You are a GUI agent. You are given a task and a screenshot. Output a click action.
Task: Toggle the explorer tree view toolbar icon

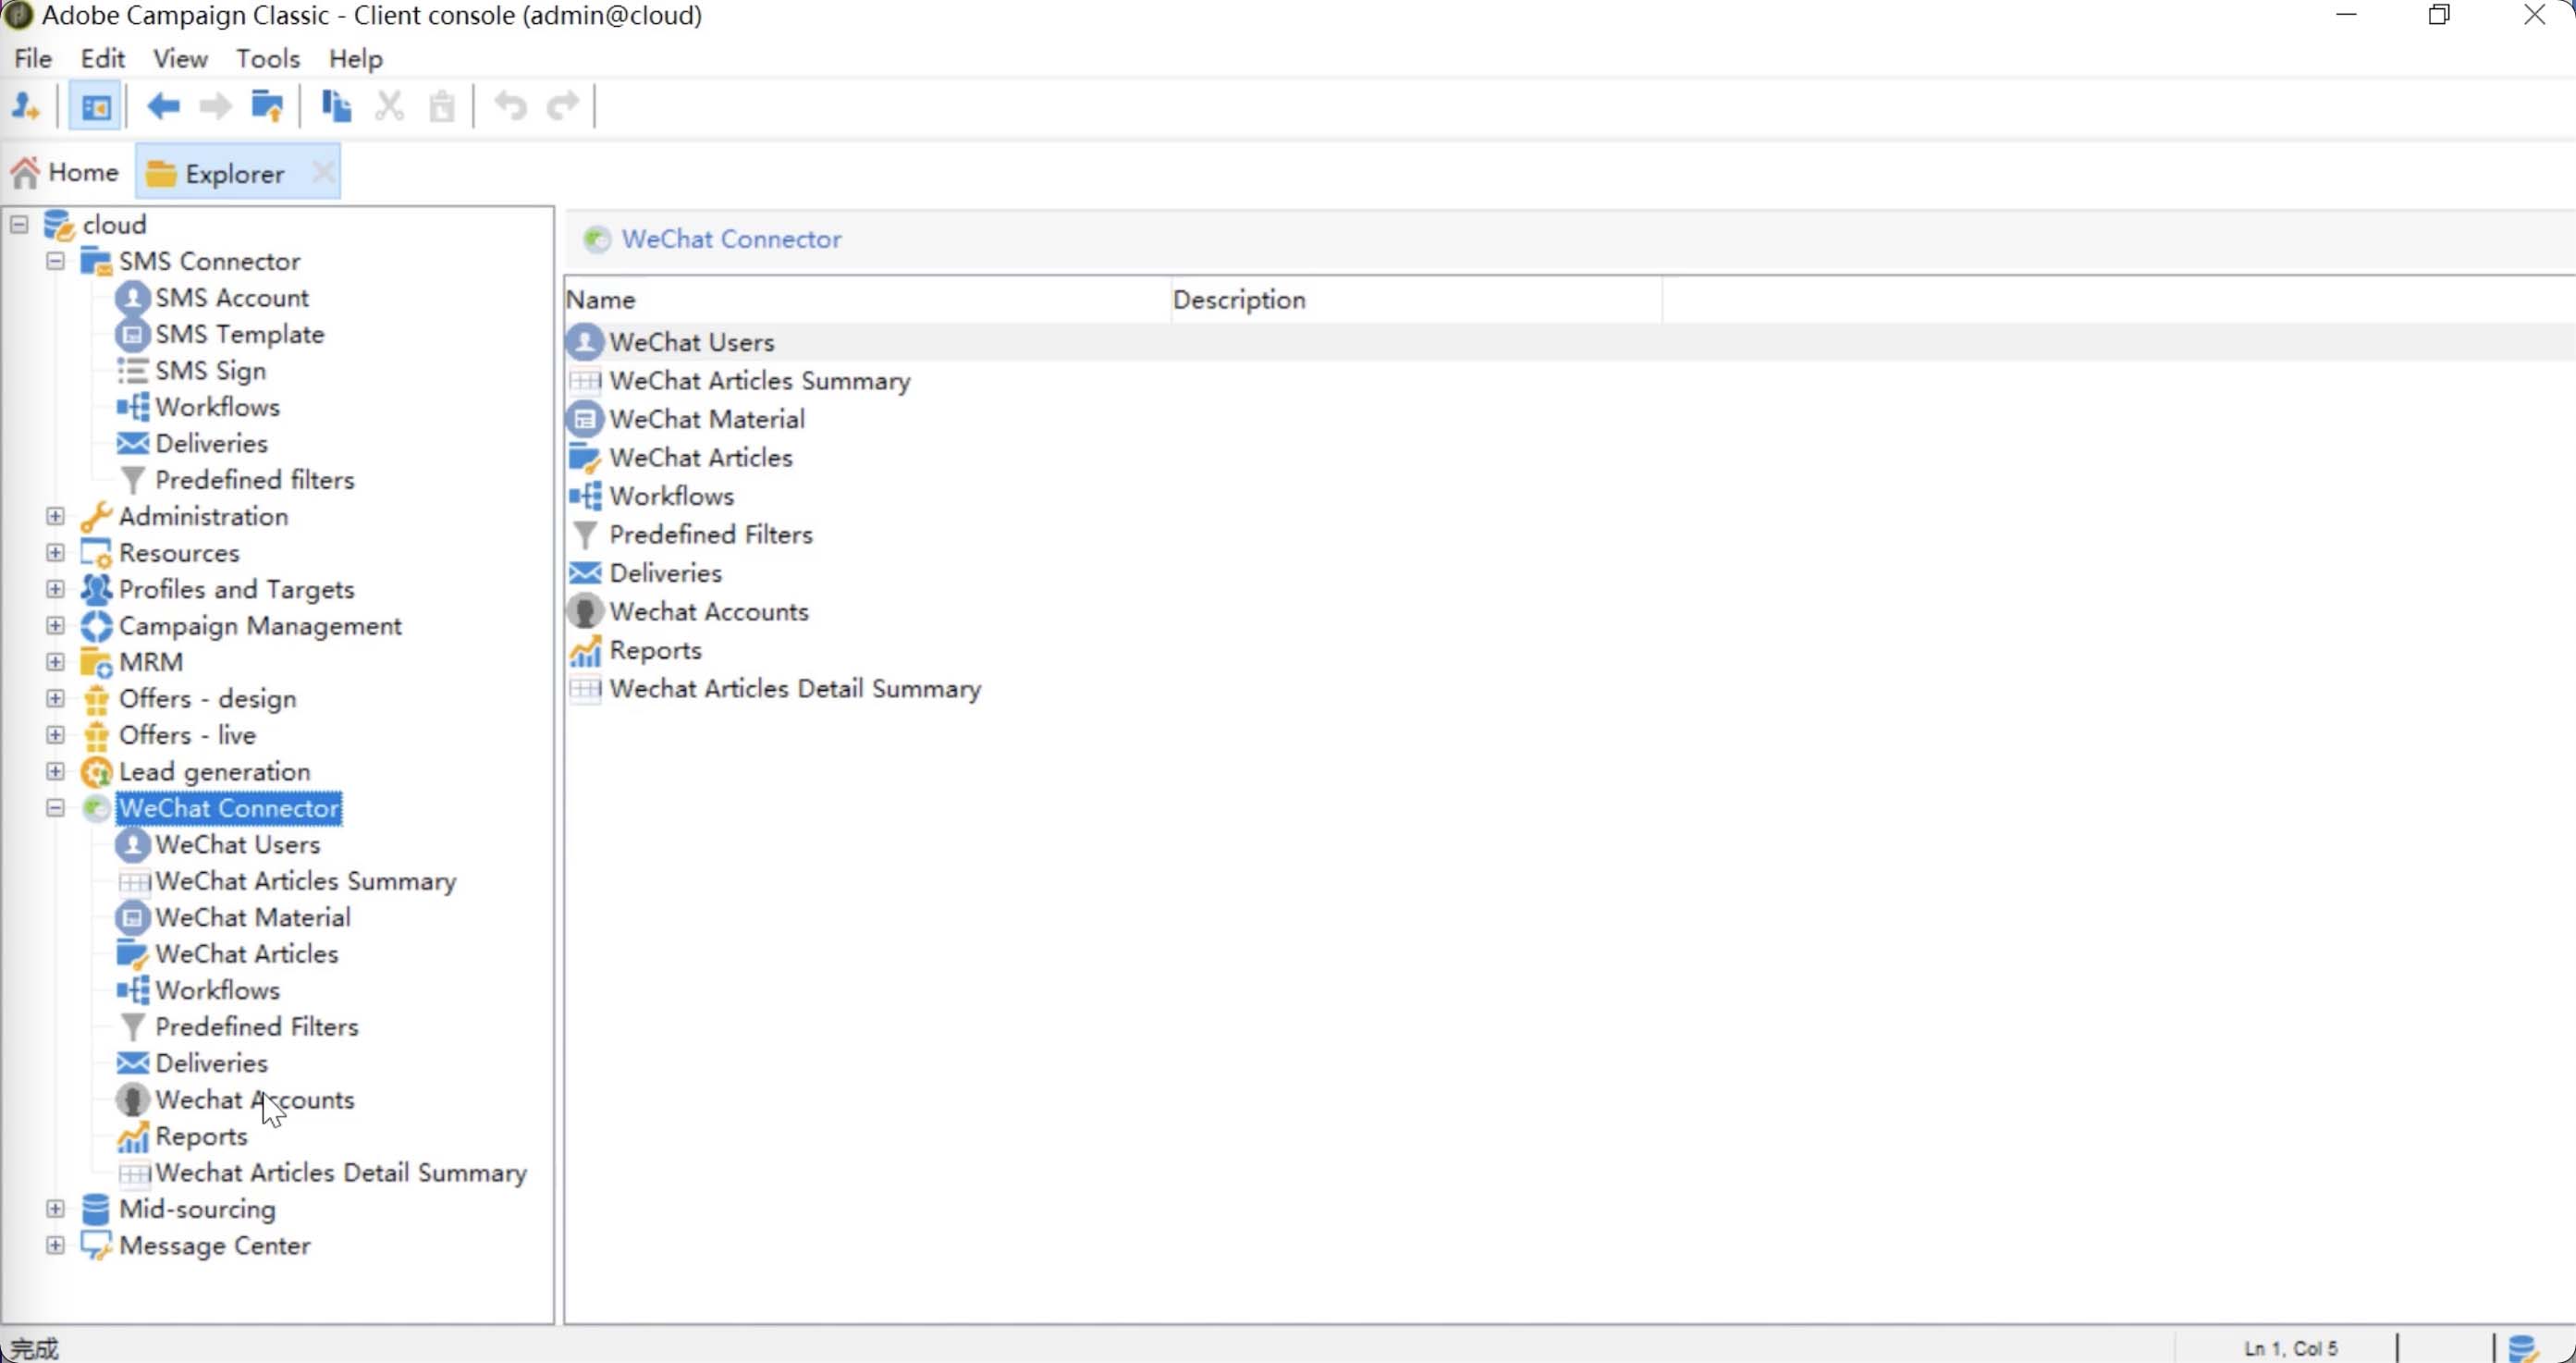coord(96,106)
